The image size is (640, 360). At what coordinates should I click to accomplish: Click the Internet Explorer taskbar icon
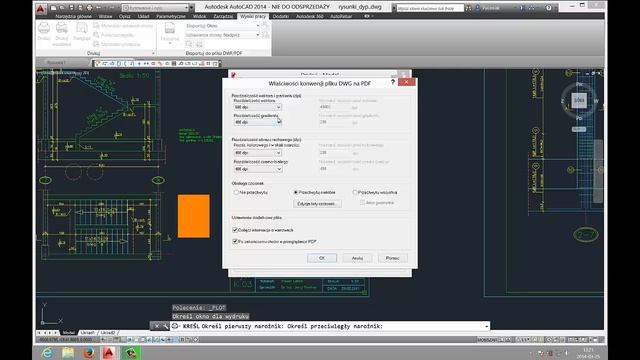point(47,353)
